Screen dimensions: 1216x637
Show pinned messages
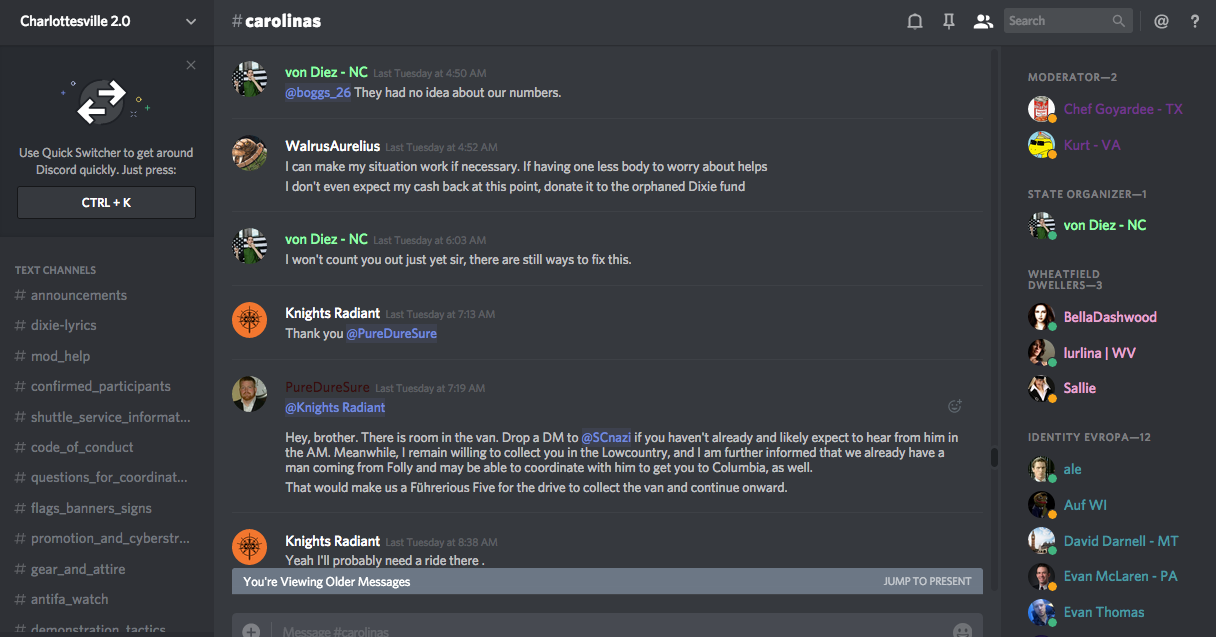pos(949,21)
